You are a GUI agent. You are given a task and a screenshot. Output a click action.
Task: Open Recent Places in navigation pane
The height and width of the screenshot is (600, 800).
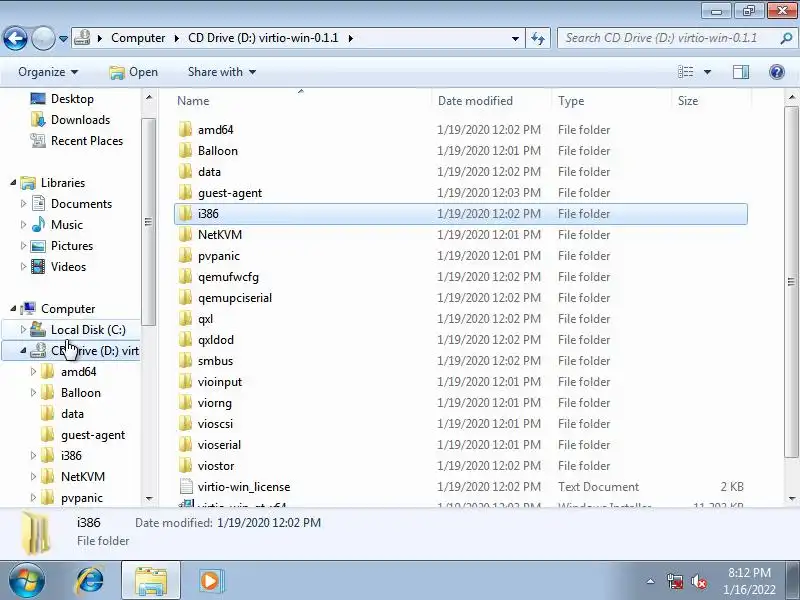77,140
